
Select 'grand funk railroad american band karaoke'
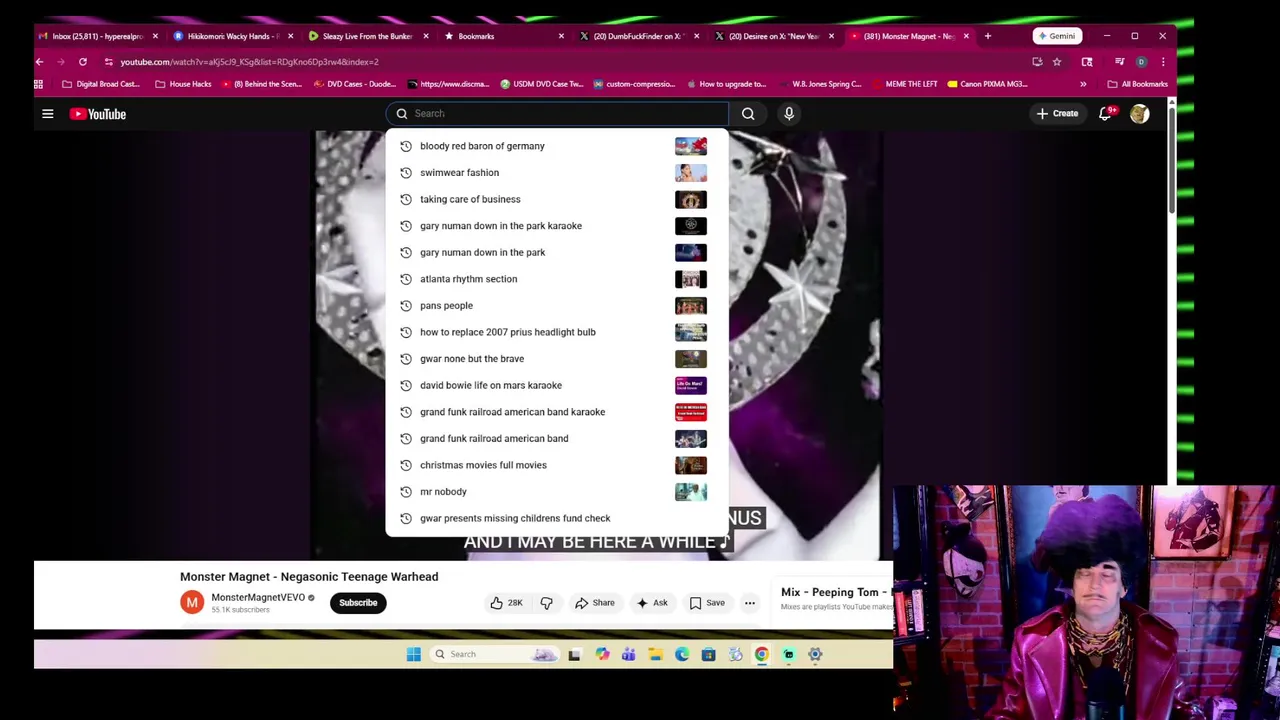557,412
